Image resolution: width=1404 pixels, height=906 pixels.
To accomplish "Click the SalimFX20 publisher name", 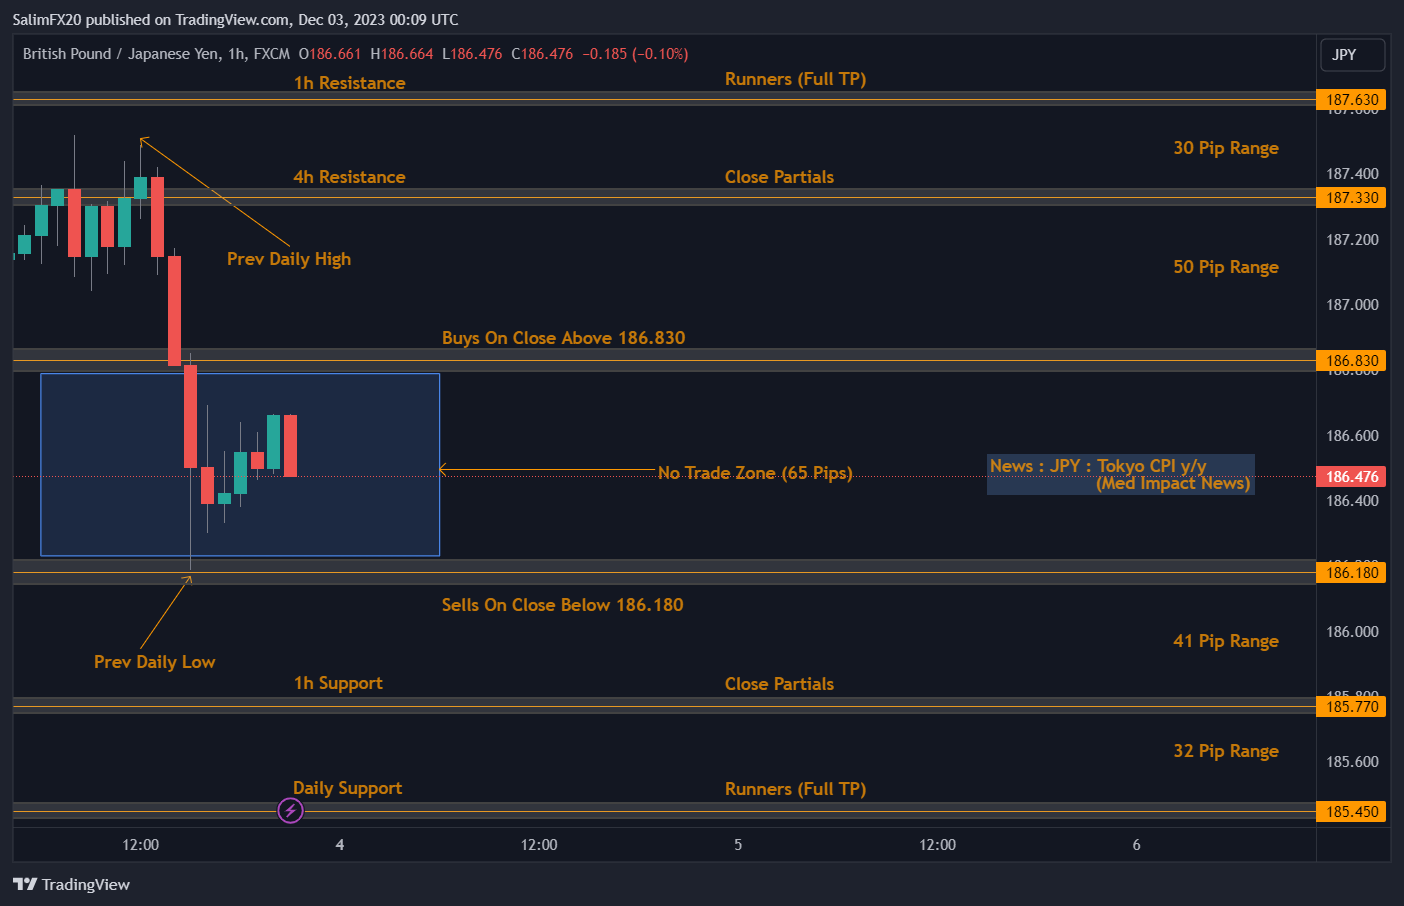I will [47, 20].
